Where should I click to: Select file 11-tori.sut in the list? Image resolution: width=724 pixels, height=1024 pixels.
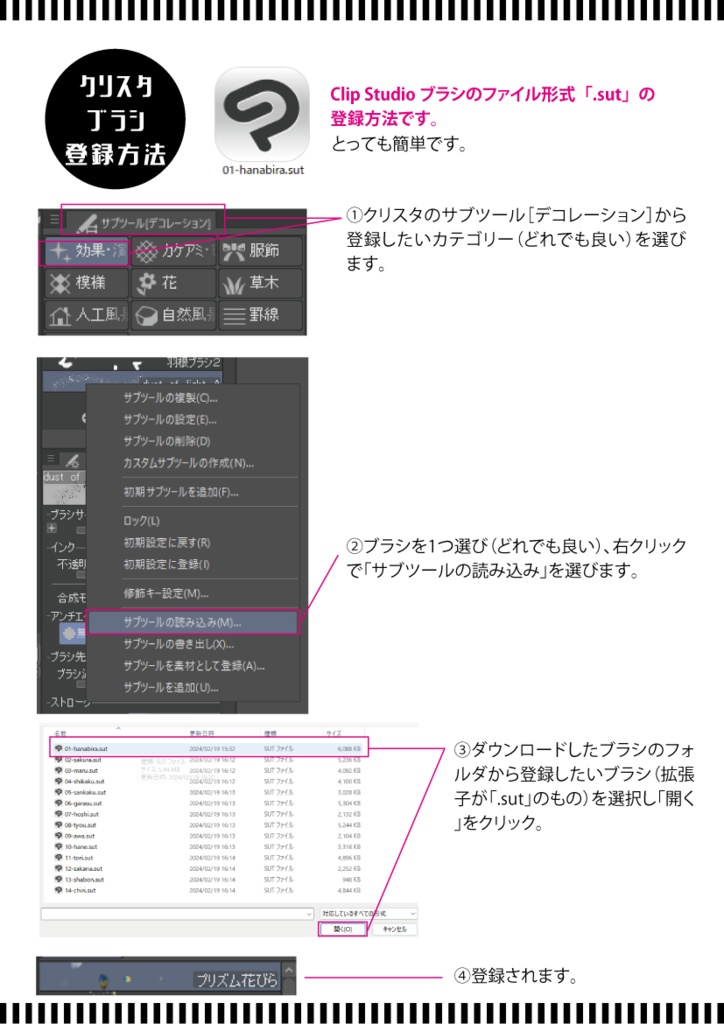[x=210, y=857]
